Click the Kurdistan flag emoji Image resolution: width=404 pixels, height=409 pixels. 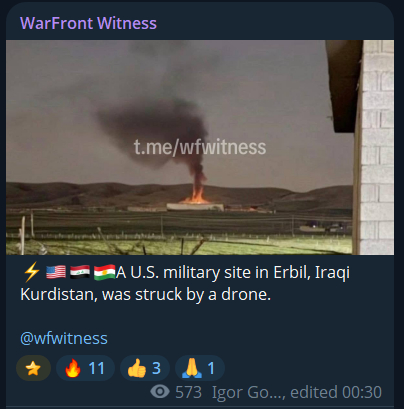click(x=104, y=272)
